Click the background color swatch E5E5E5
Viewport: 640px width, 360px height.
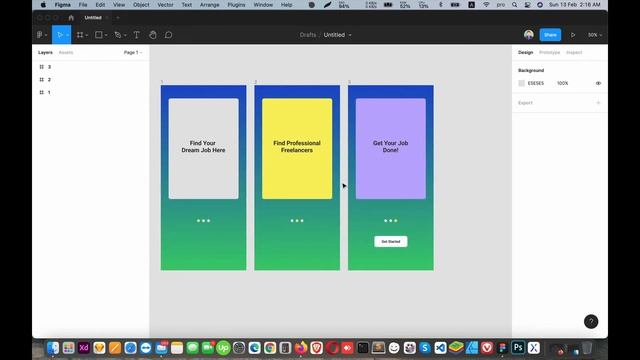tap(521, 83)
